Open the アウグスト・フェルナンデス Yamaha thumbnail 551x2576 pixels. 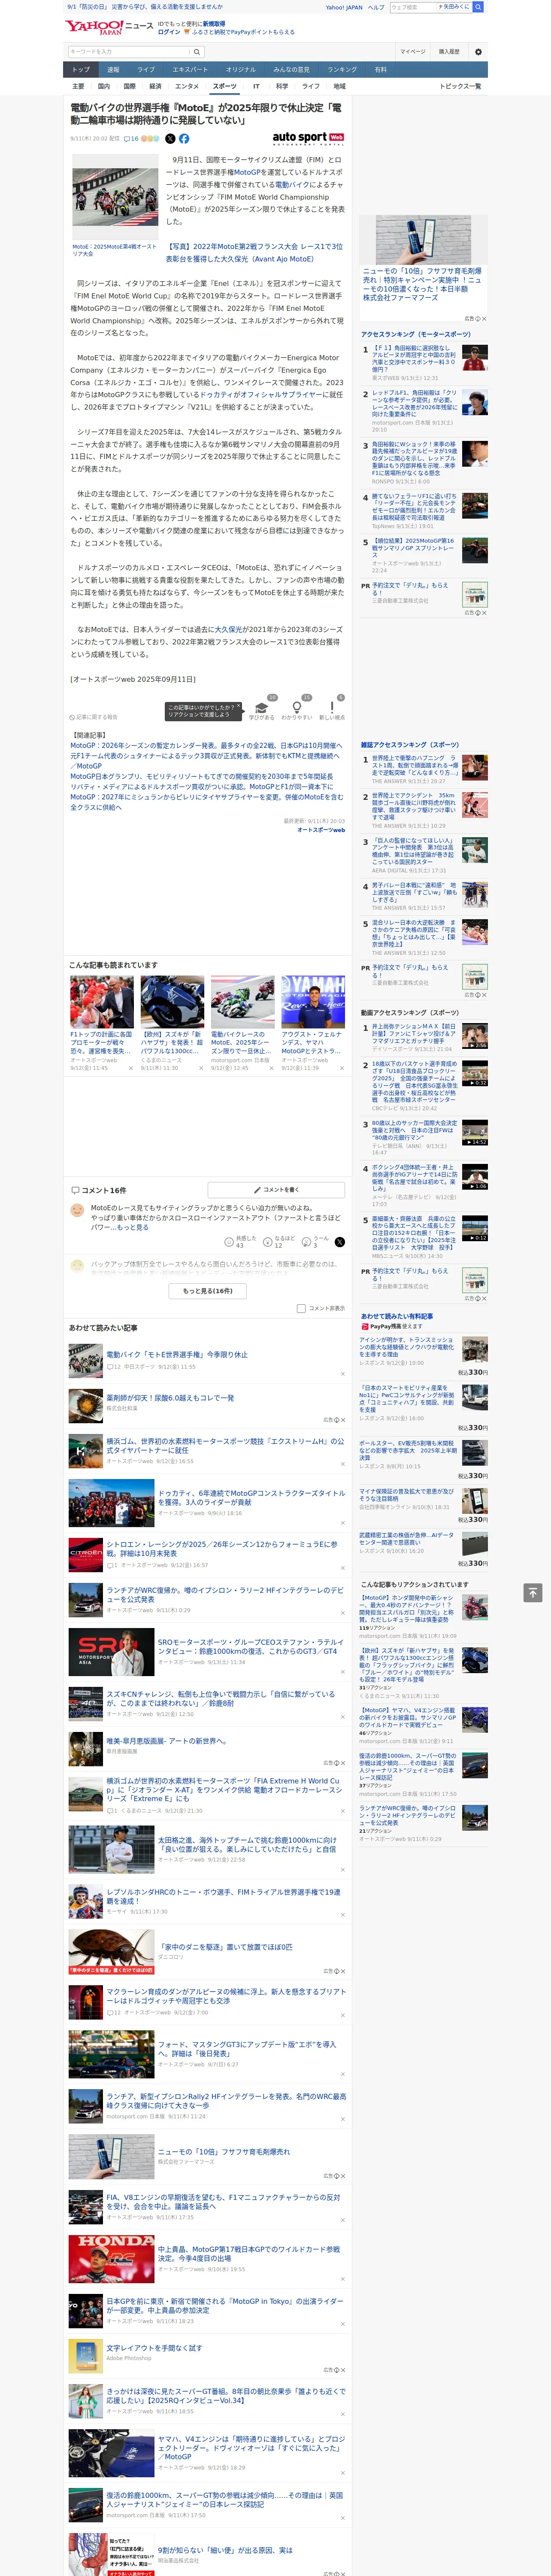coord(313,1002)
